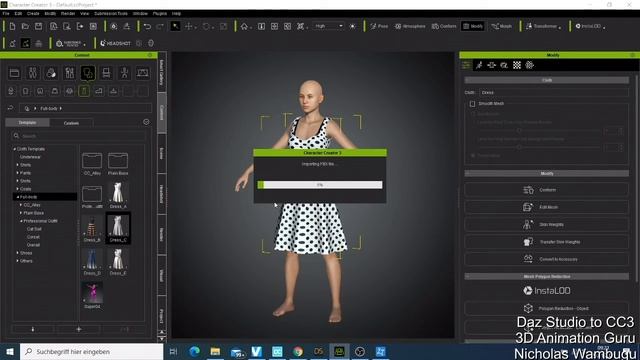Expand the Others tree node
640x360 pixels.
(18, 261)
